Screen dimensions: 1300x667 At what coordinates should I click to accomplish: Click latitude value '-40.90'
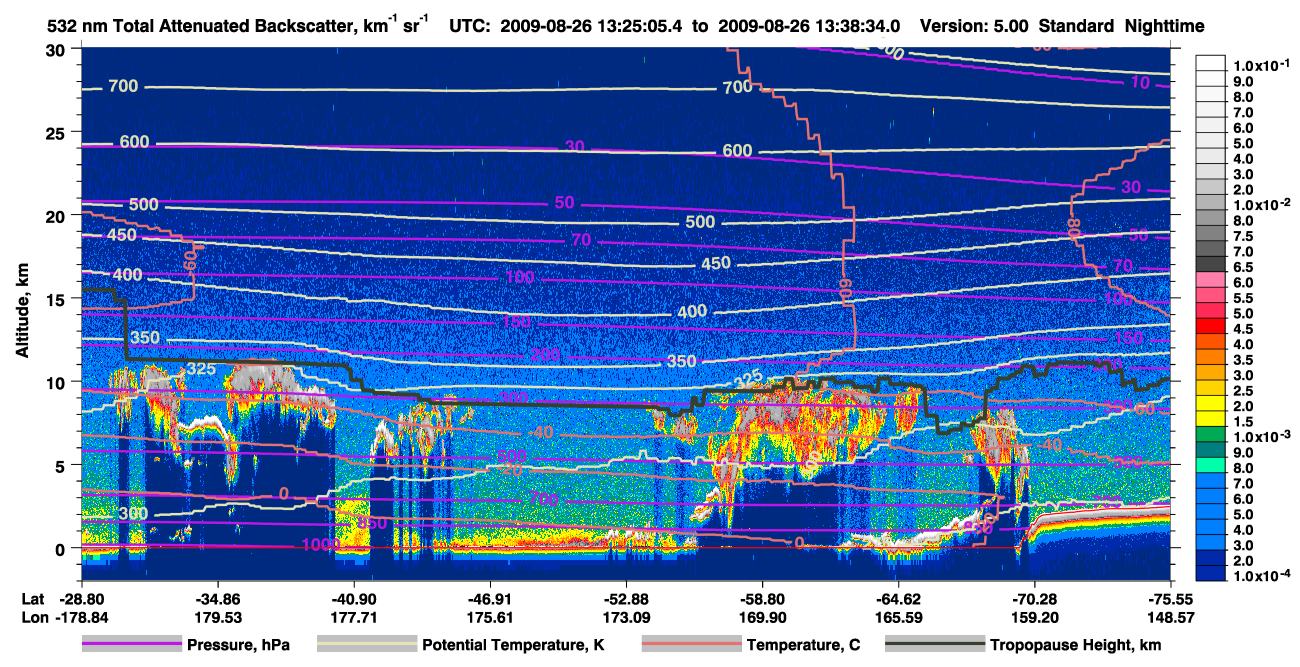[x=353, y=597]
